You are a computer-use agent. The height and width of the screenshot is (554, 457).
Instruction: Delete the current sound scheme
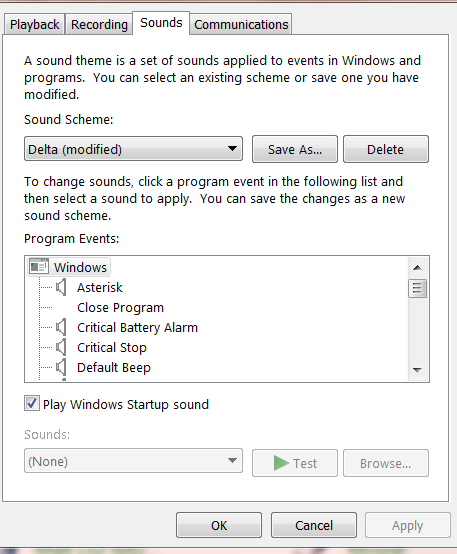tap(386, 149)
